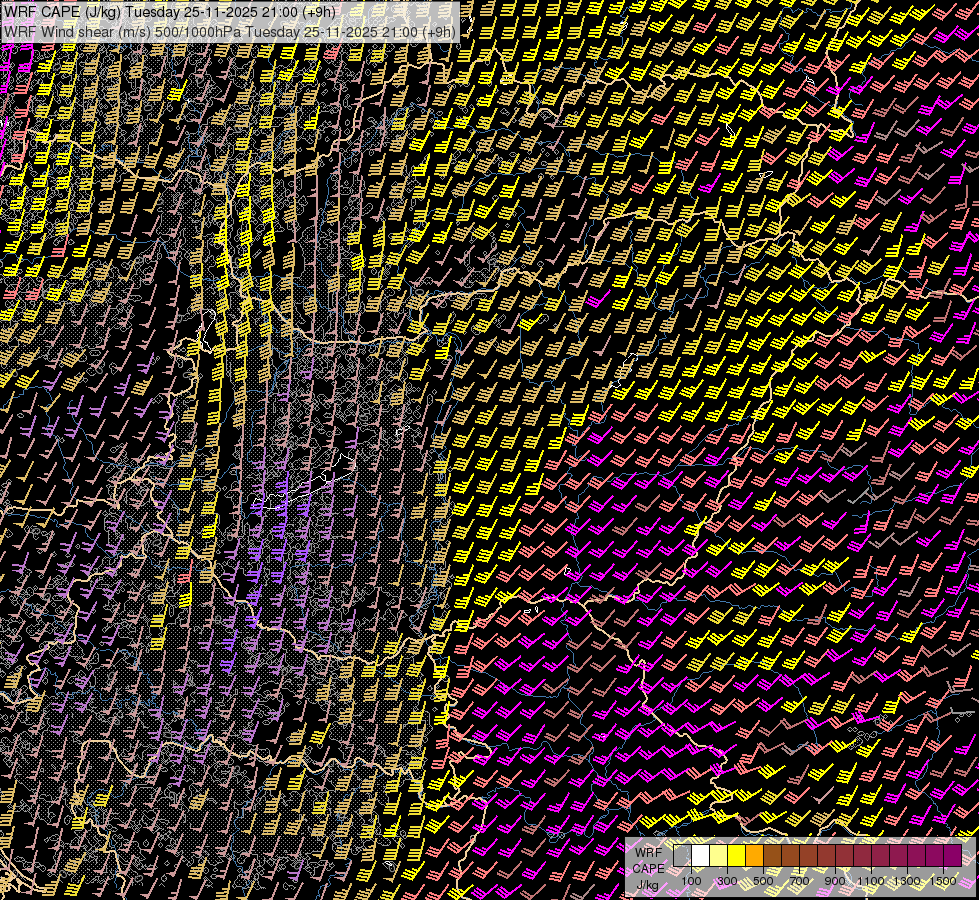Click the 1300 legend tick label
Image resolution: width=979 pixels, height=900 pixels.
coord(907,881)
